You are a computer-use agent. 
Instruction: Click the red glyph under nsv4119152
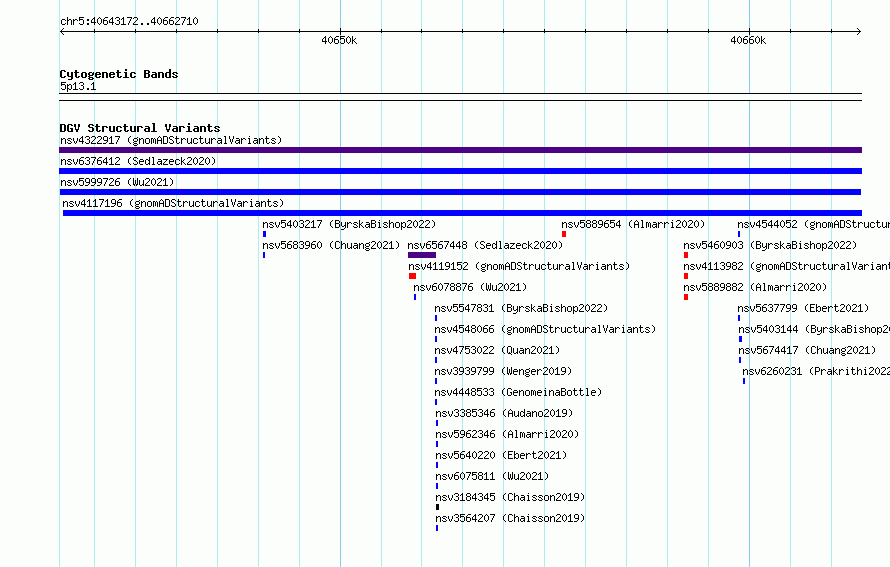click(x=413, y=276)
